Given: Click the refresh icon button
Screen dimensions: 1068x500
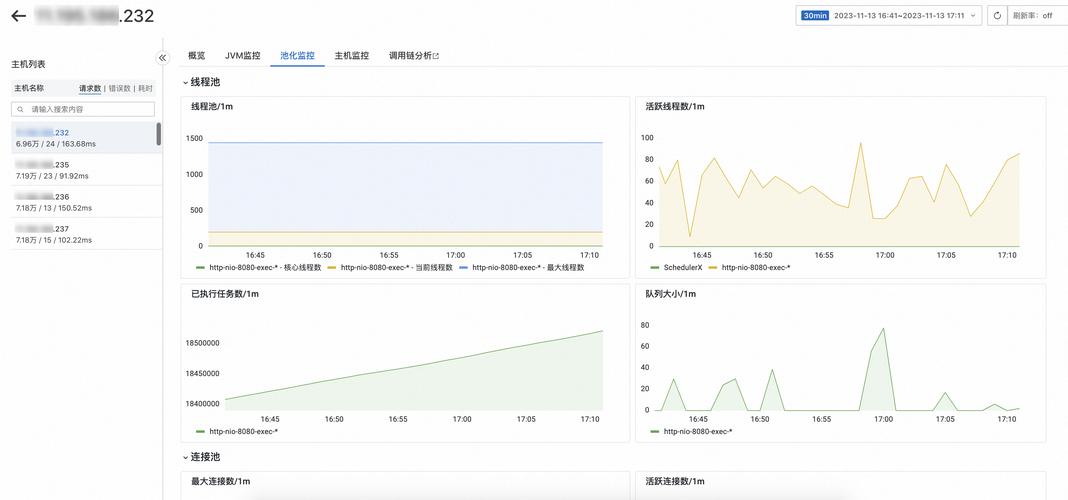Looking at the screenshot, I should 997,16.
